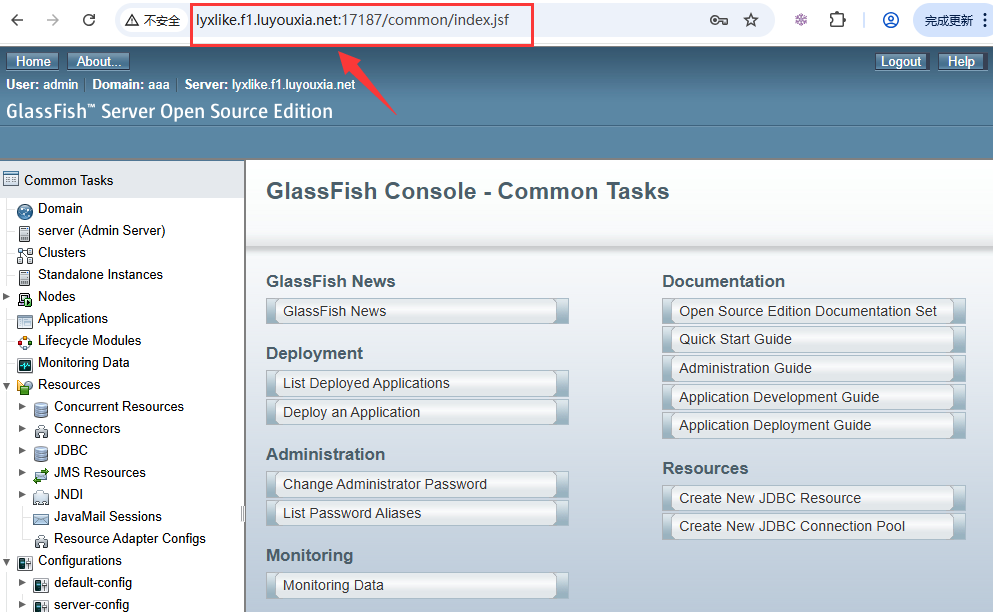Click the Domain globe icon

pyautogui.click(x=25, y=211)
